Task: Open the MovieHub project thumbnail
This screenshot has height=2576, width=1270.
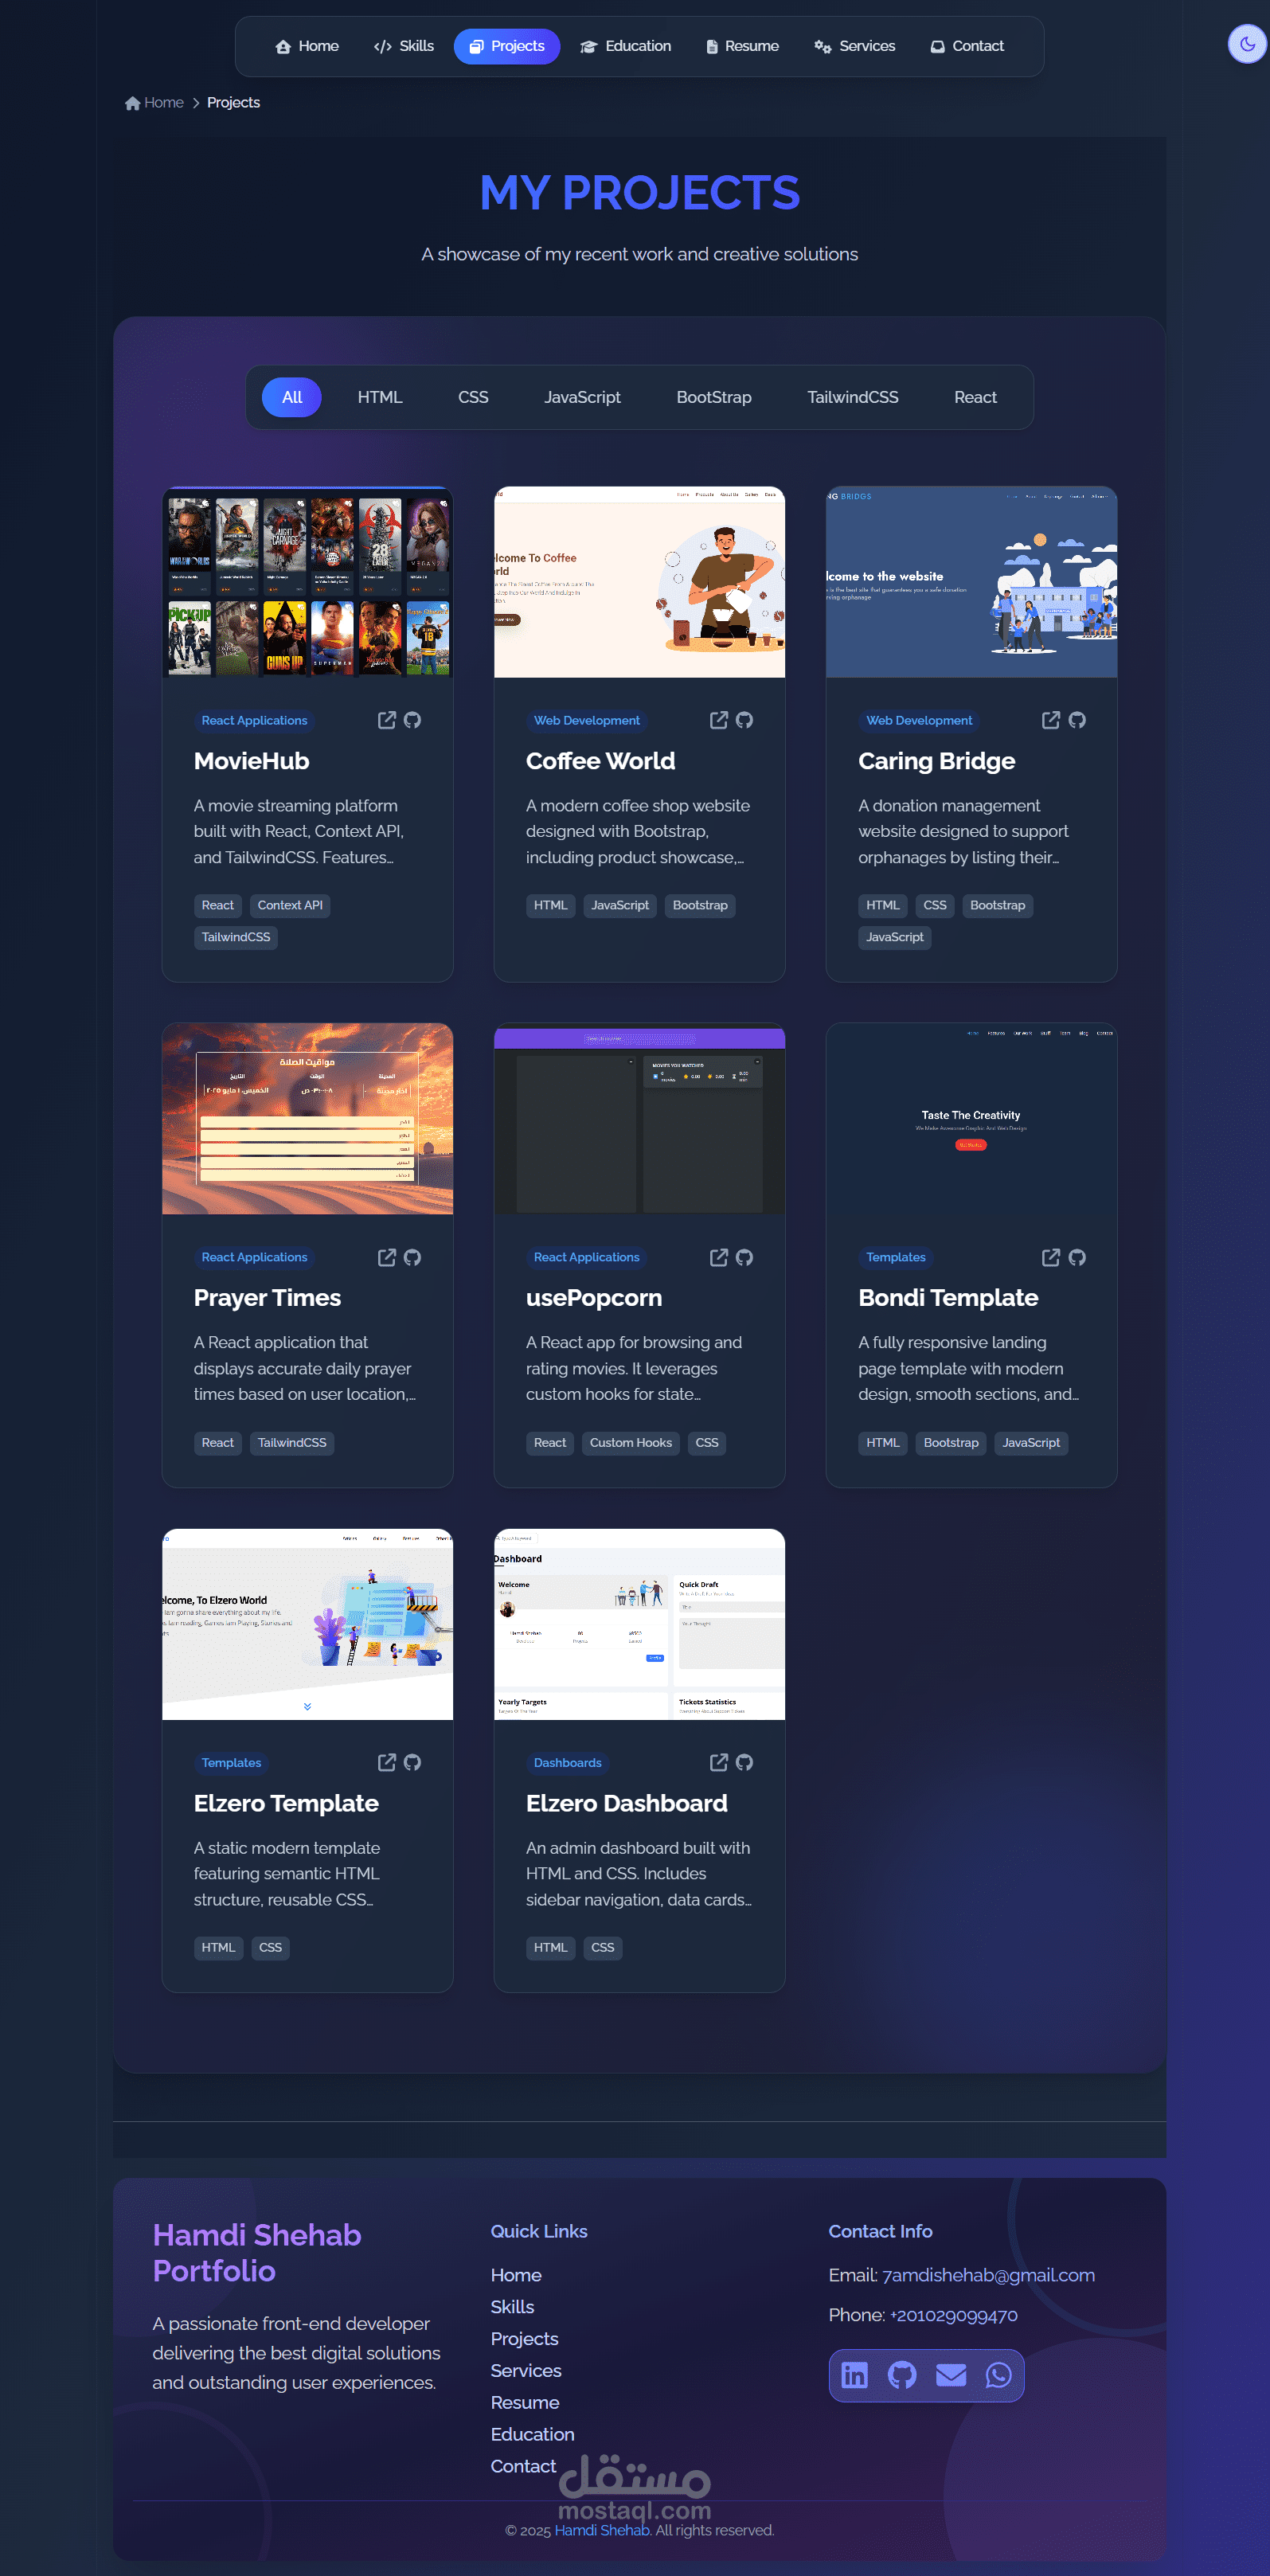Action: pos(308,582)
